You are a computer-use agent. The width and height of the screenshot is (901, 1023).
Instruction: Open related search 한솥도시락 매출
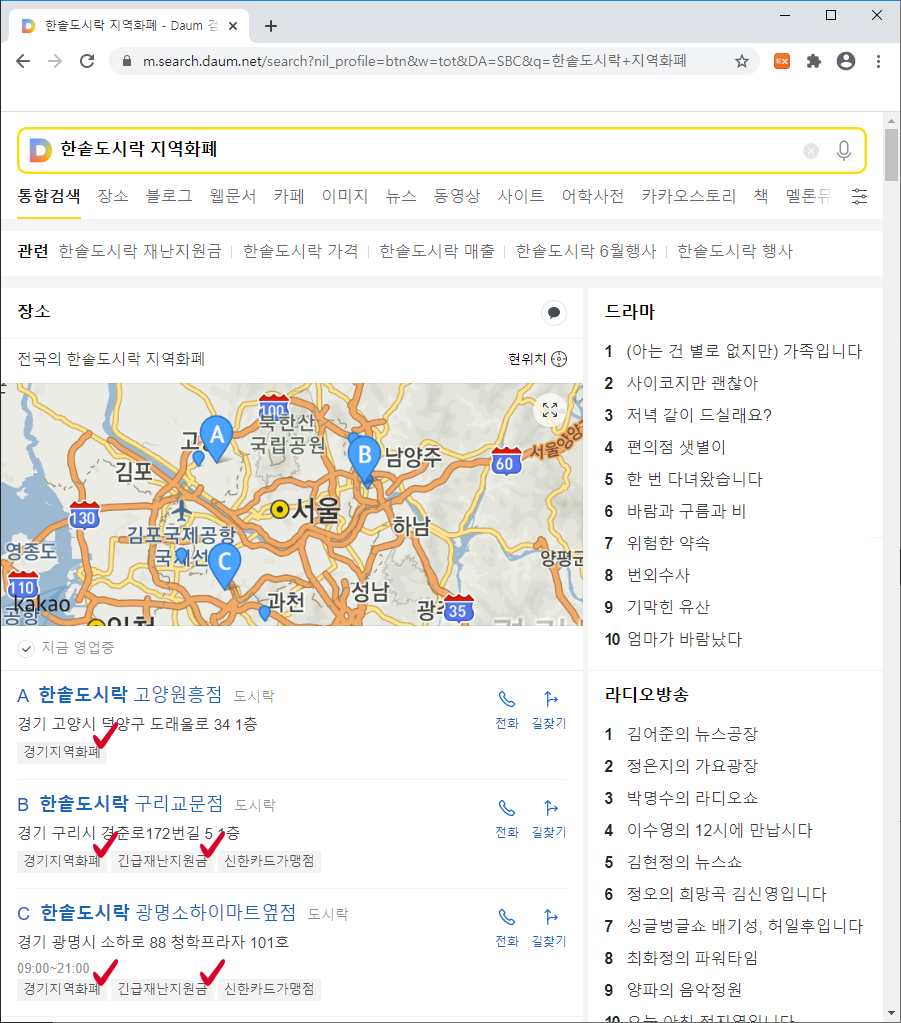tap(437, 251)
